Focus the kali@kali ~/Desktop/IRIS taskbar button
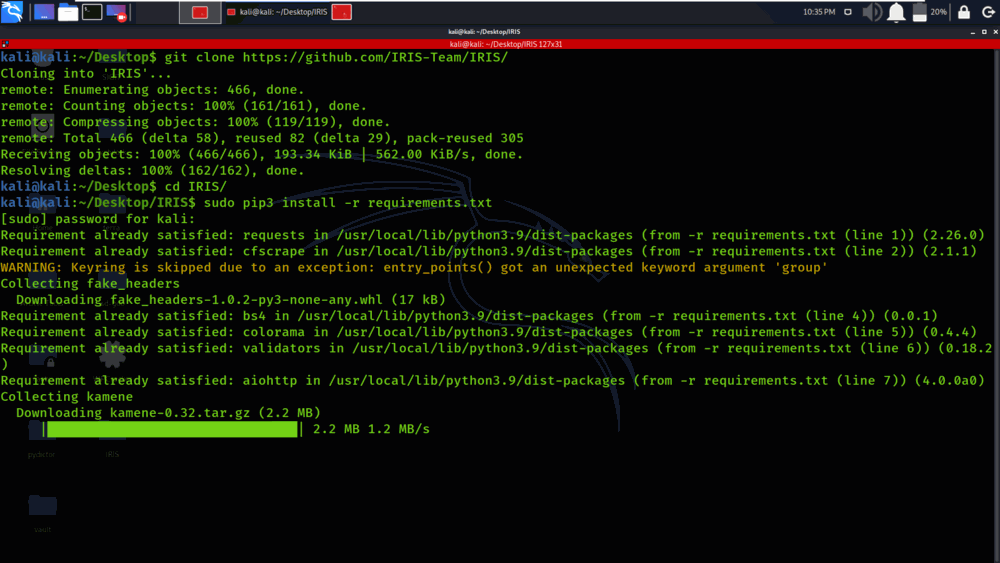The width and height of the screenshot is (1000, 563). point(277,12)
